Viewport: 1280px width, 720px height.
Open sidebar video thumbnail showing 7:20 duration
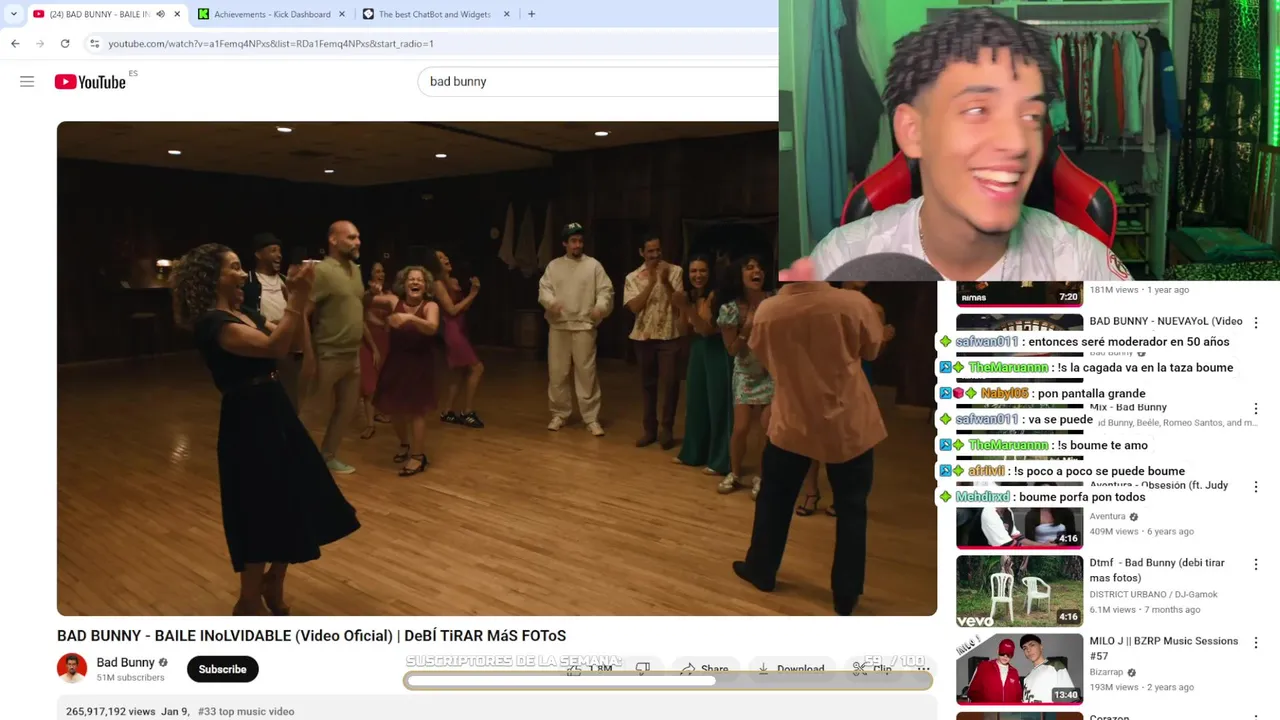coord(1019,293)
